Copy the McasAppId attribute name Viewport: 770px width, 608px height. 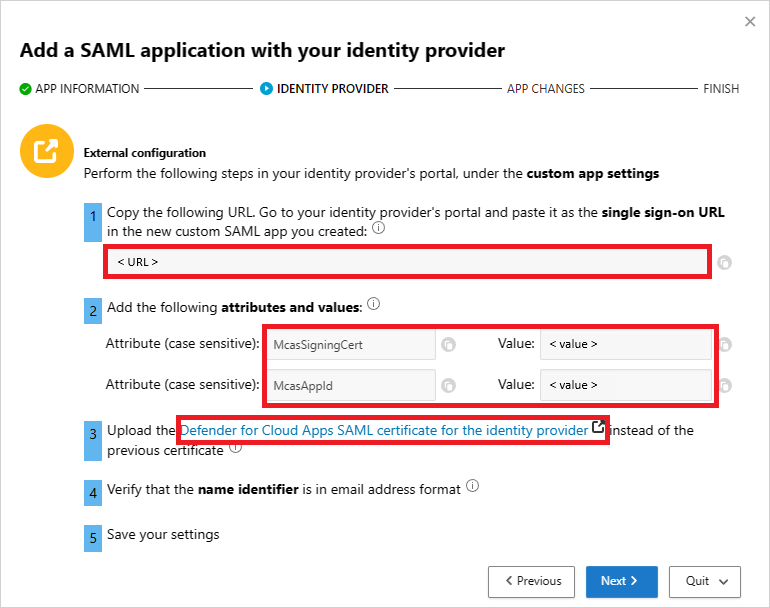(x=449, y=385)
